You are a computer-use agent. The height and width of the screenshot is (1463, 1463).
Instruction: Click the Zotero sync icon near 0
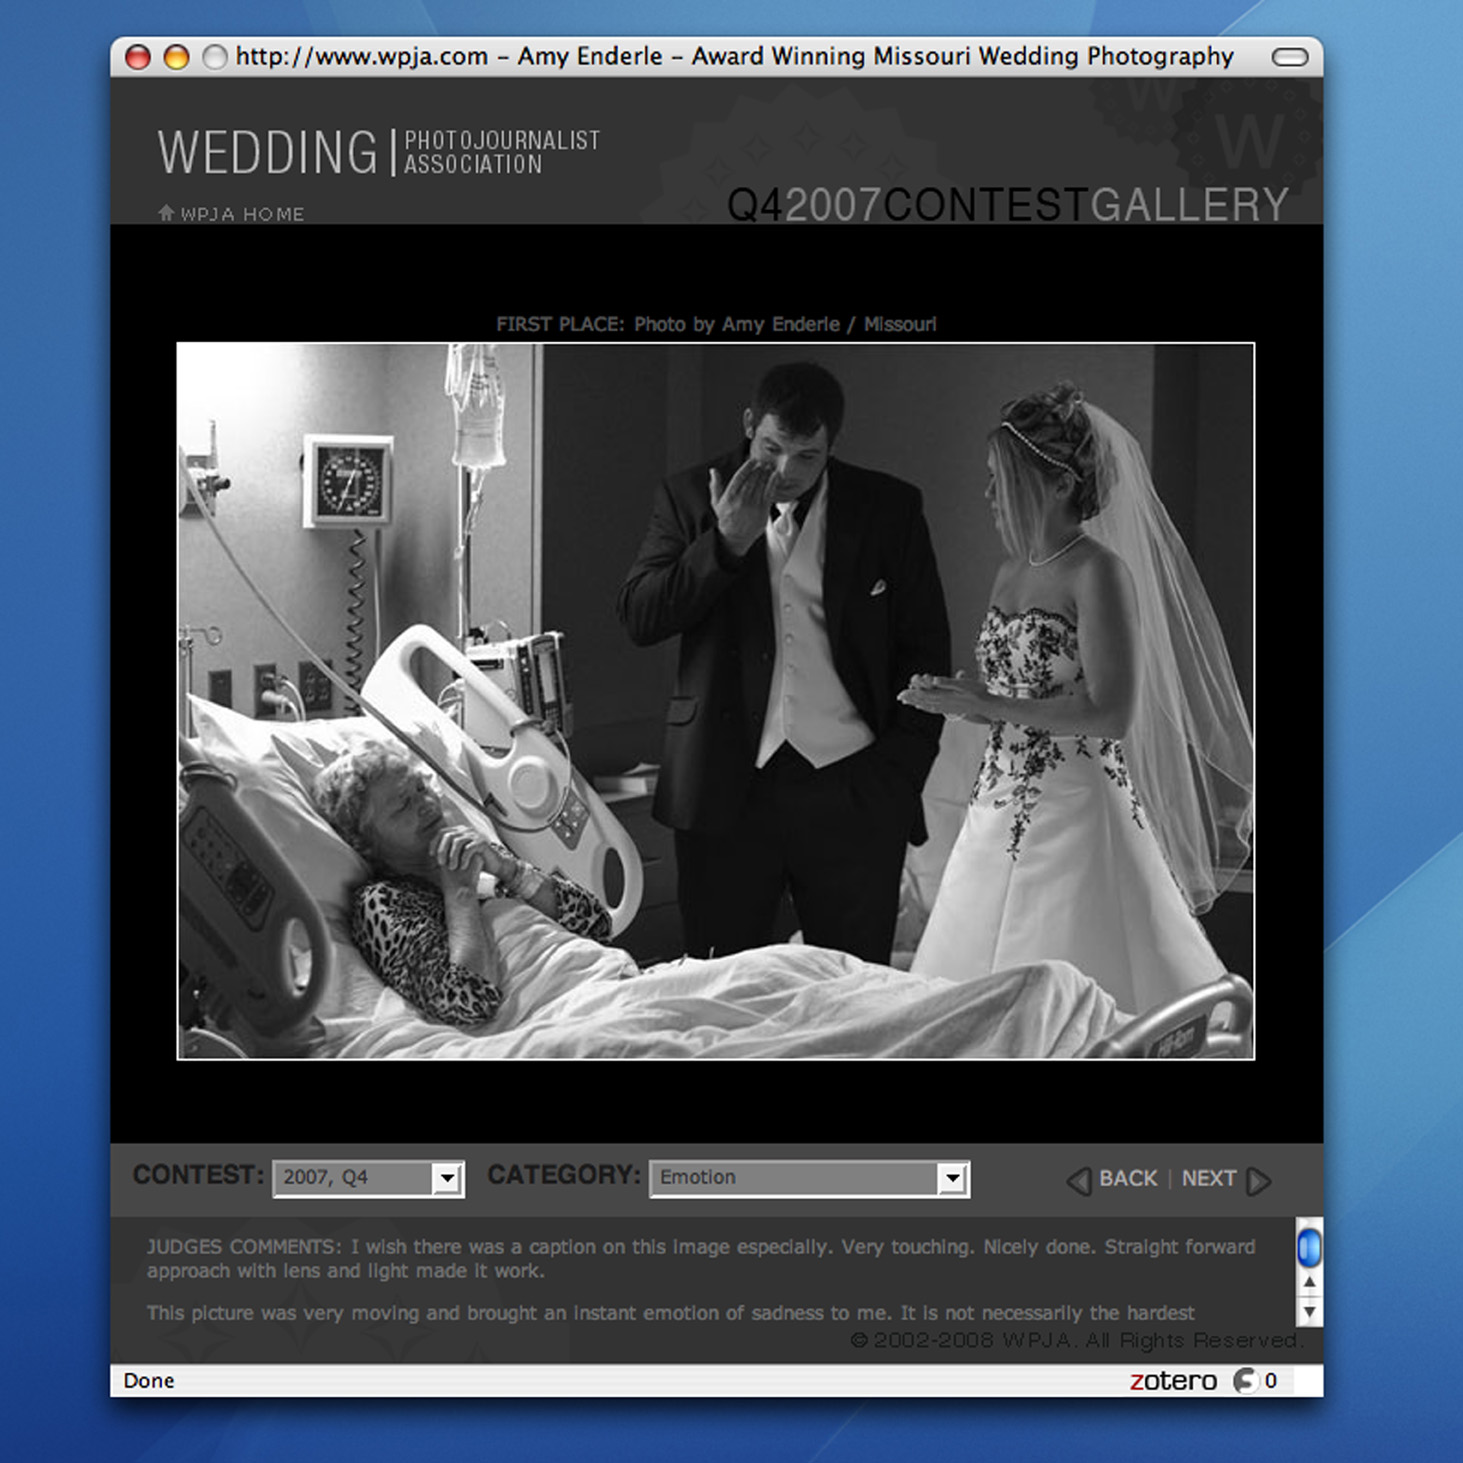click(x=1245, y=1381)
